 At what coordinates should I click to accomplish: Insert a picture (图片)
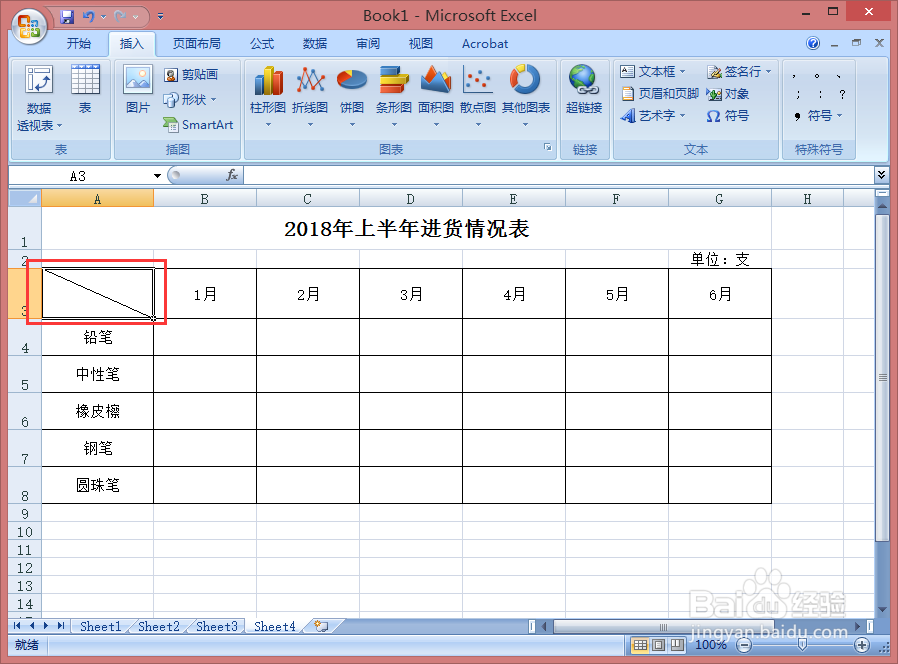137,89
